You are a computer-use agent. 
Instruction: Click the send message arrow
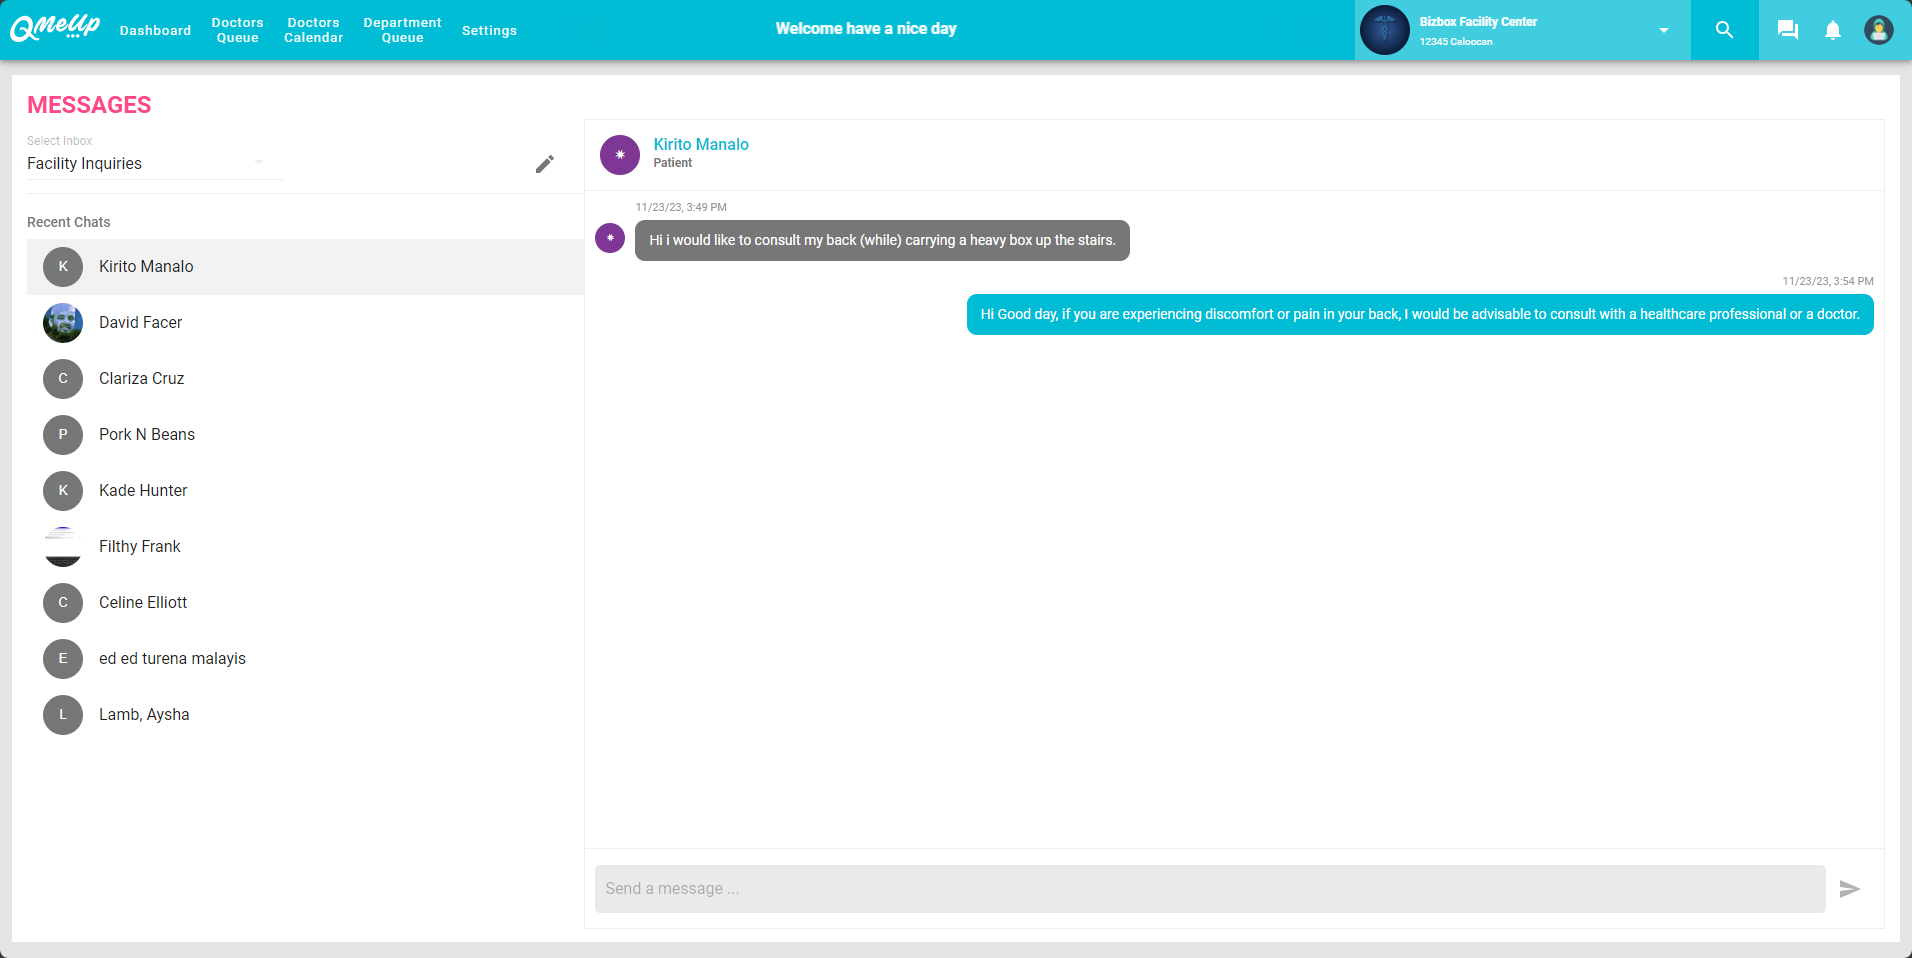(1849, 888)
